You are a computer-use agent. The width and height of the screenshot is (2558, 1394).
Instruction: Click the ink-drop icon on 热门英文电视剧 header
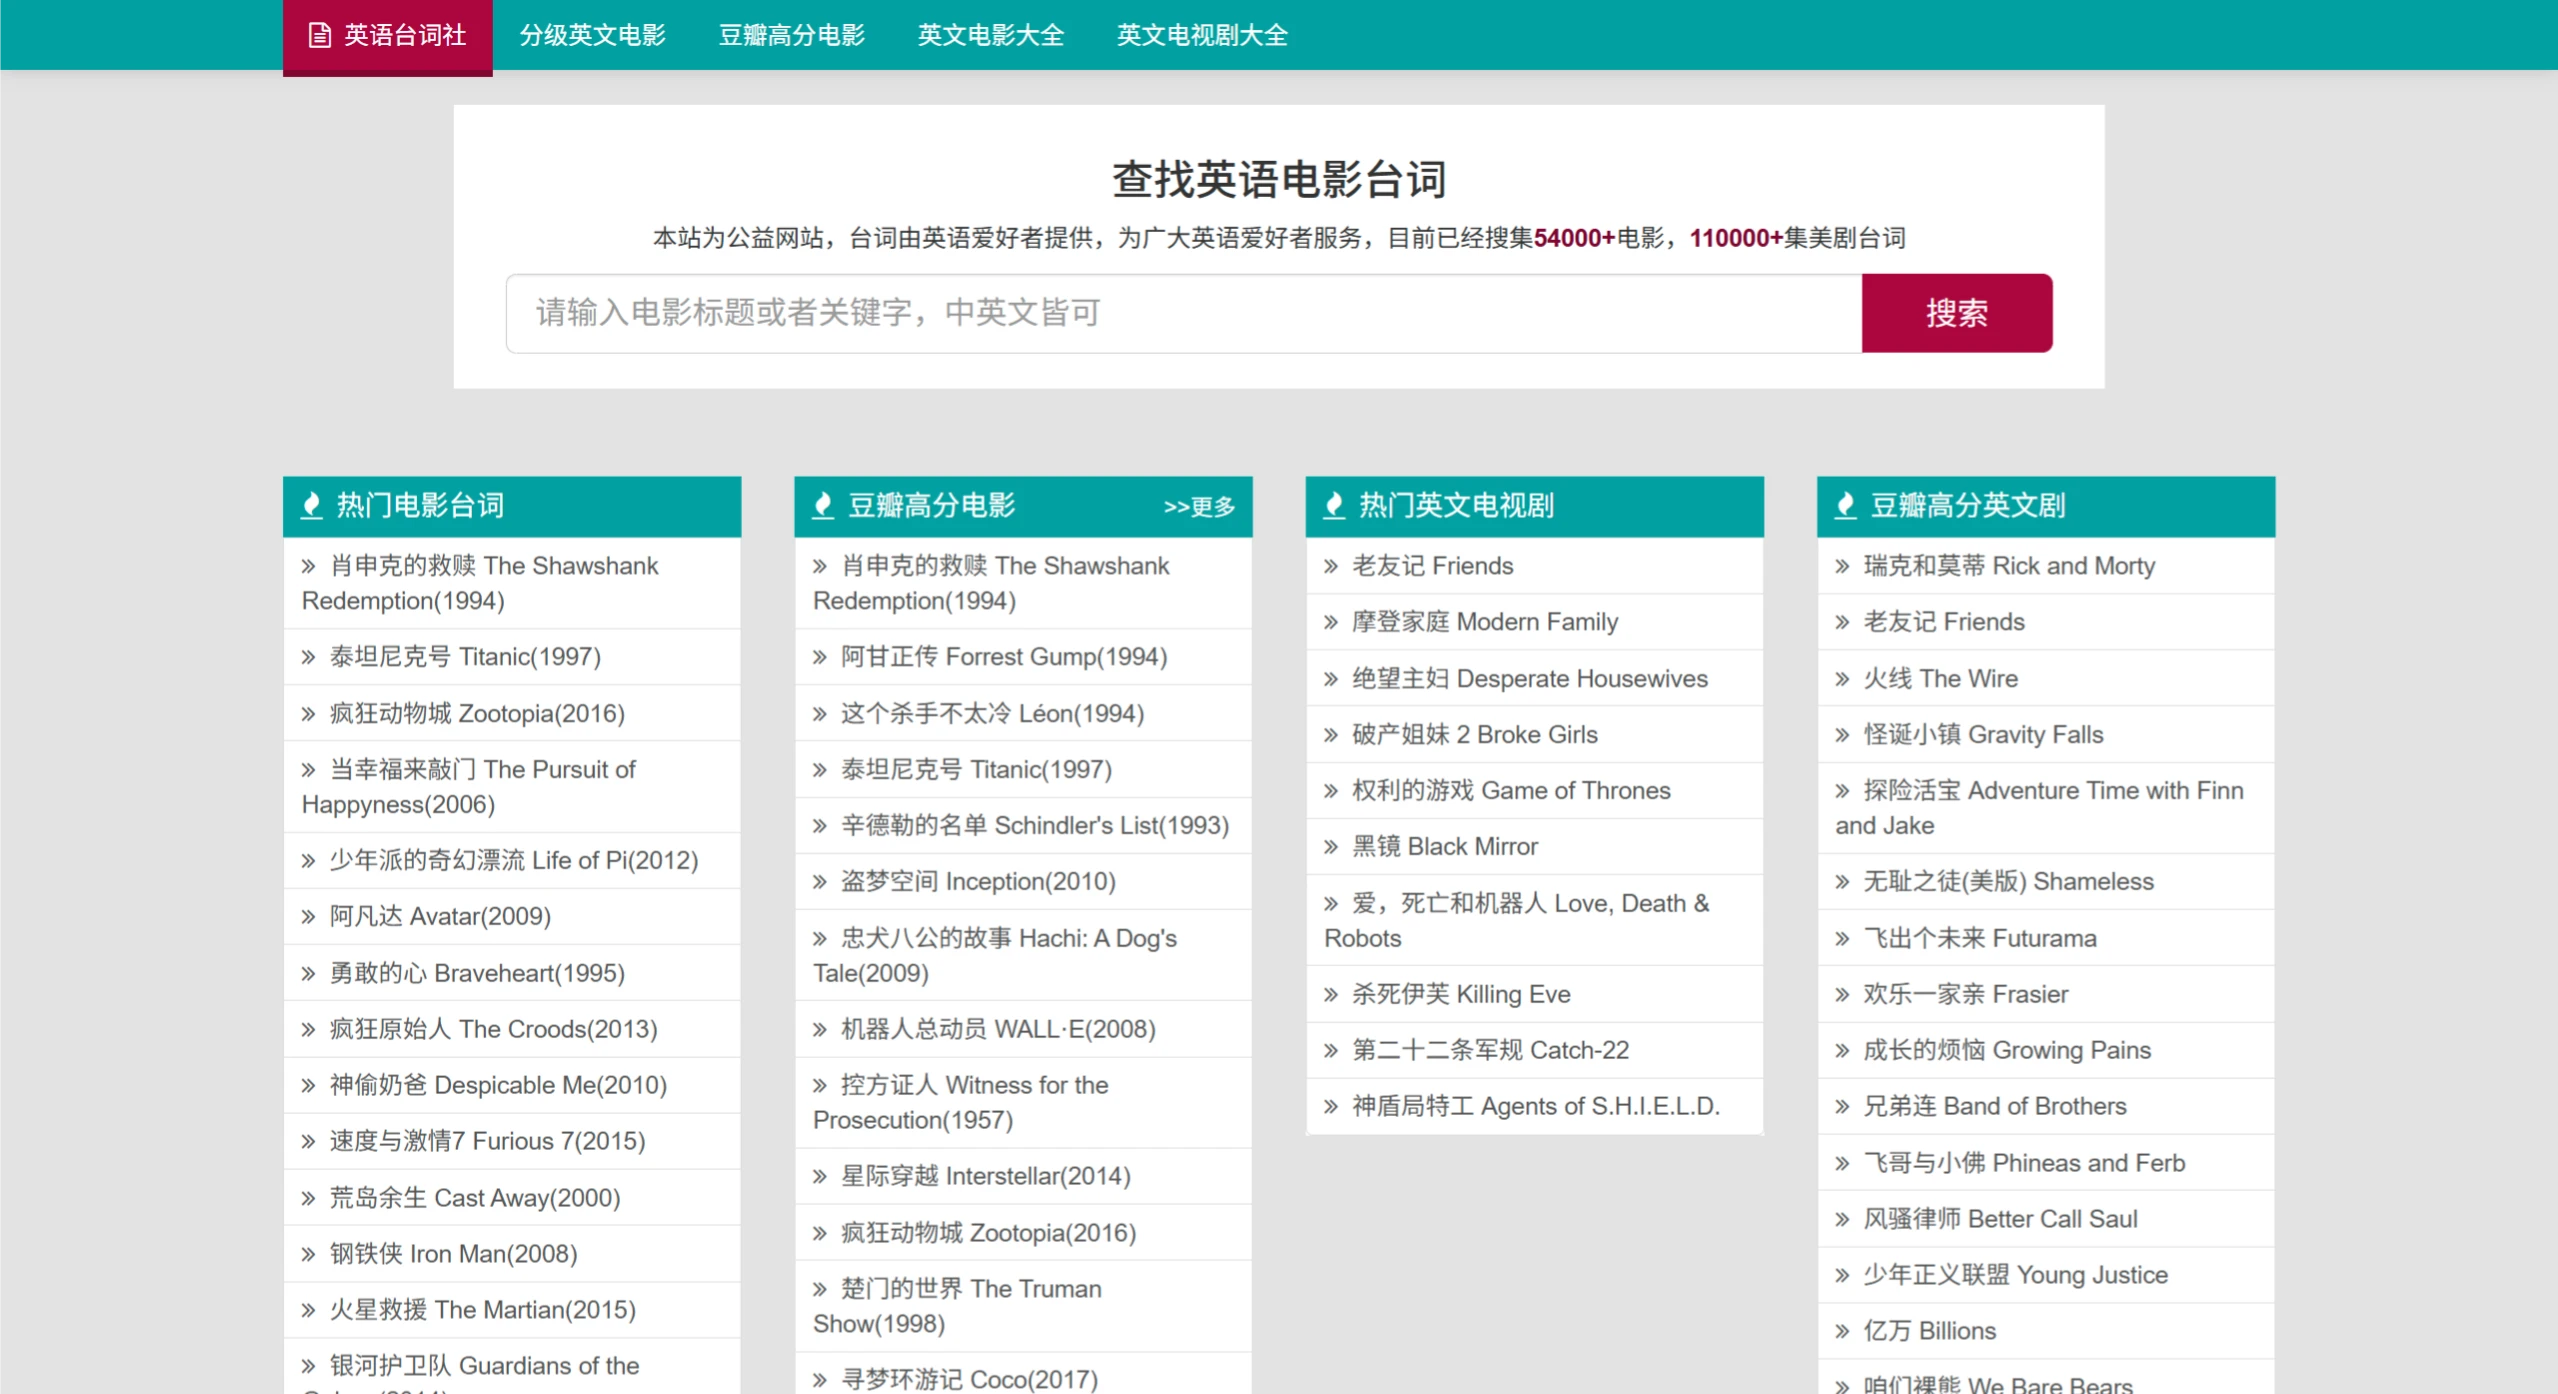[1333, 505]
